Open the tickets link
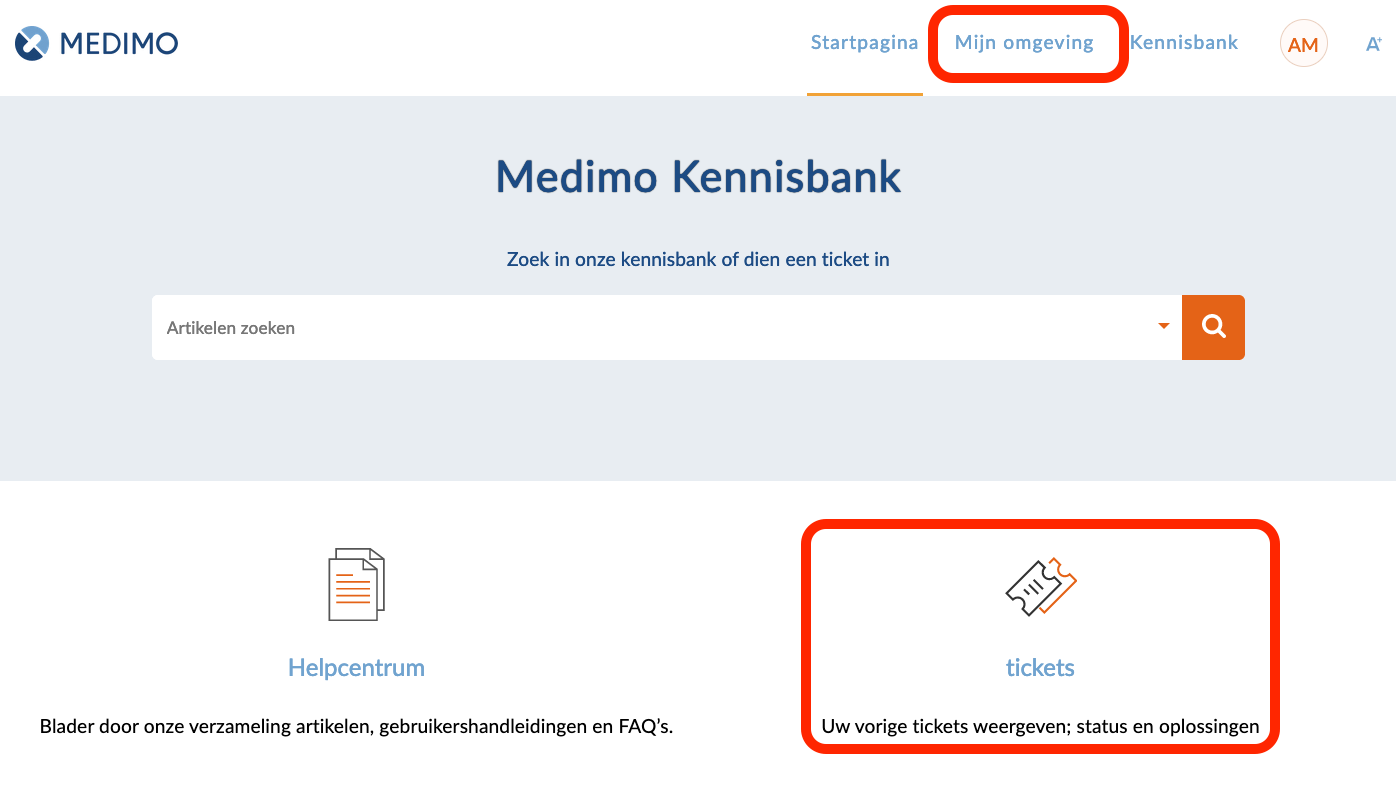Image resolution: width=1396 pixels, height=786 pixels. [1040, 668]
